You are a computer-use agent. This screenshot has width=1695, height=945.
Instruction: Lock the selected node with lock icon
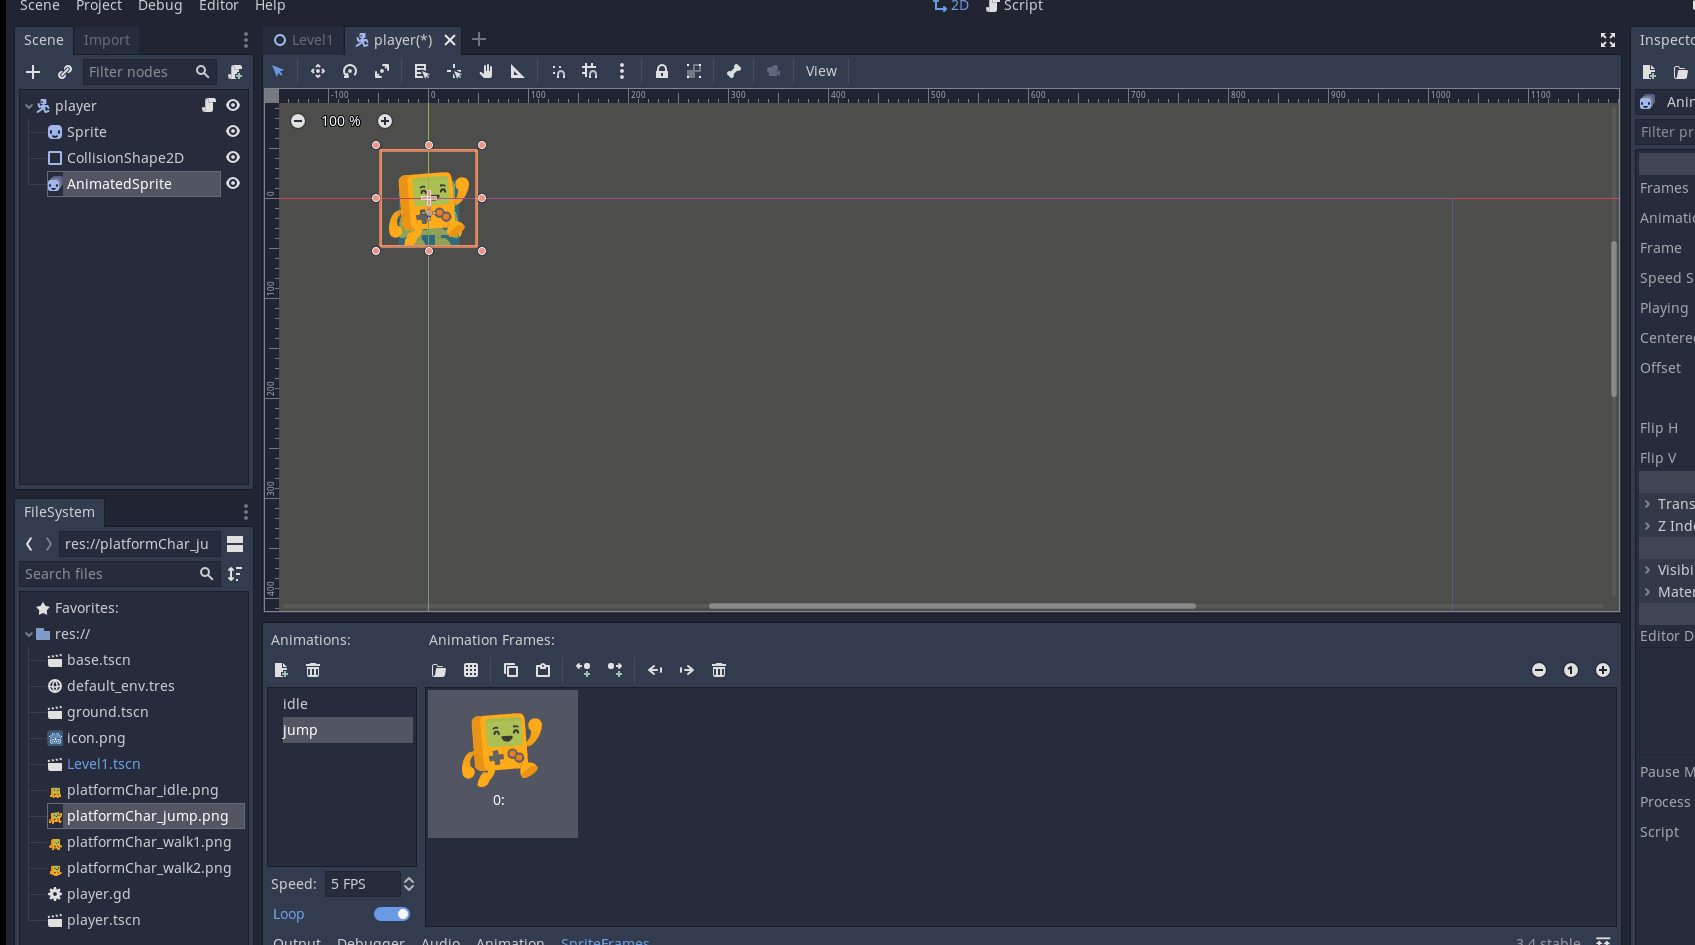(662, 71)
